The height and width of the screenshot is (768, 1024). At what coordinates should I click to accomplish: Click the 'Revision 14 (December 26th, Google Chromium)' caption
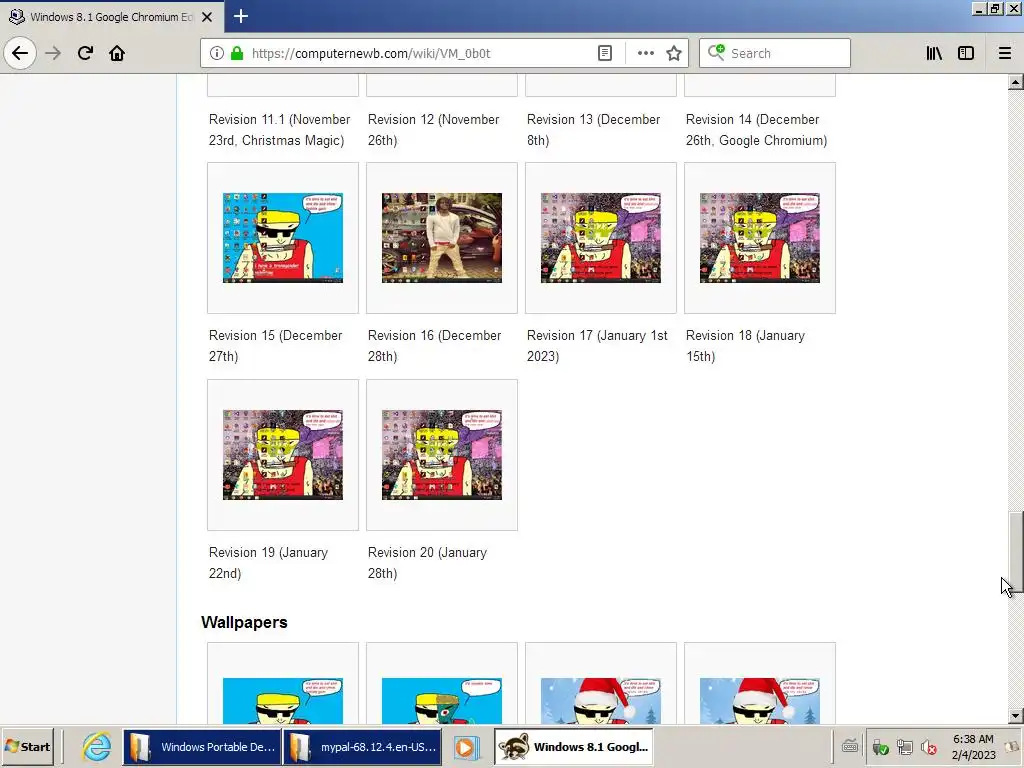pyautogui.click(x=756, y=130)
